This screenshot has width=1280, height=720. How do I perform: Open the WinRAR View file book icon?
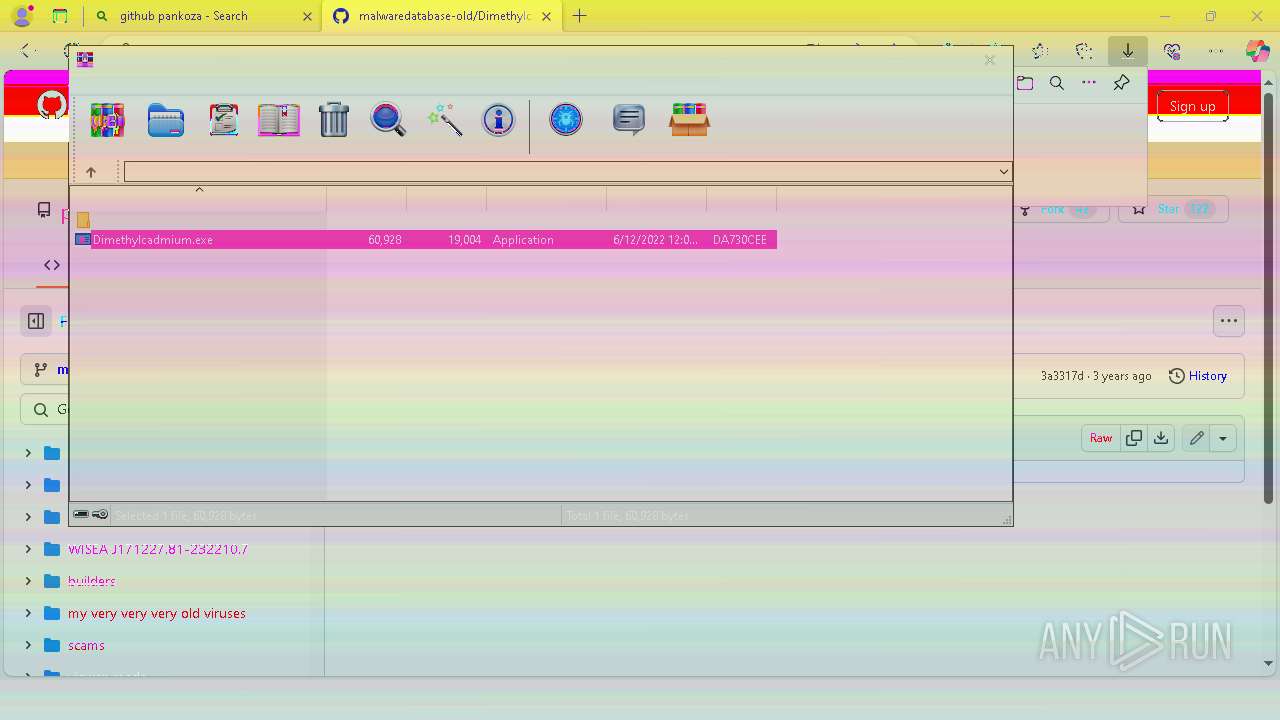[x=279, y=120]
